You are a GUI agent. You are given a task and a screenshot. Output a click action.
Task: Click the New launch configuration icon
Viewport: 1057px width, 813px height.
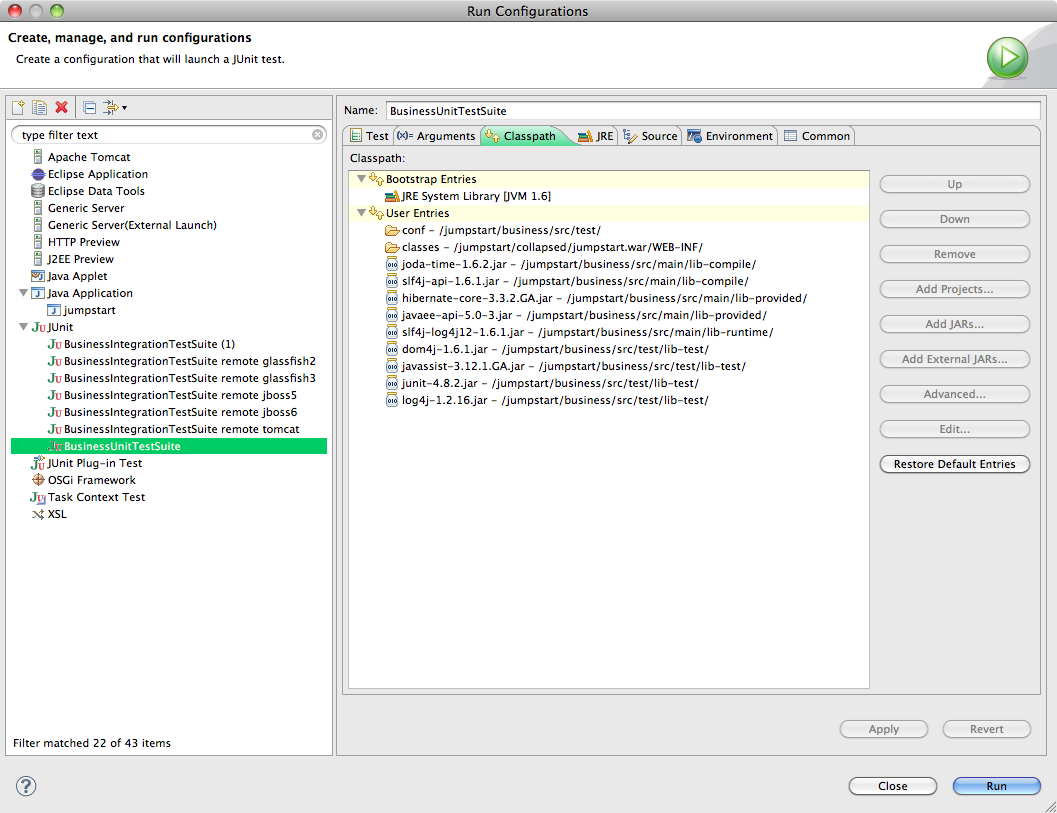coord(19,107)
